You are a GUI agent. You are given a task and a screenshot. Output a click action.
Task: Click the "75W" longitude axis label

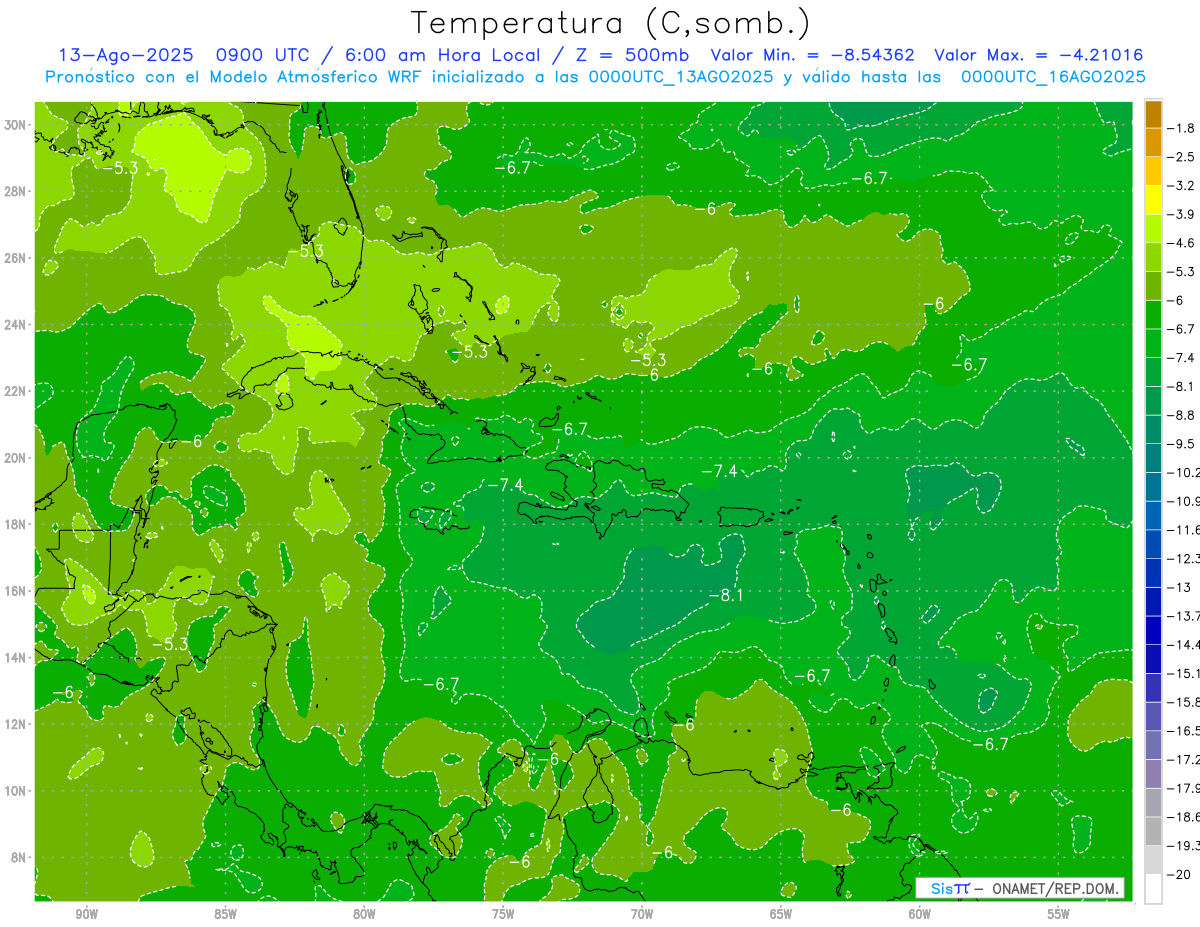pos(504,914)
